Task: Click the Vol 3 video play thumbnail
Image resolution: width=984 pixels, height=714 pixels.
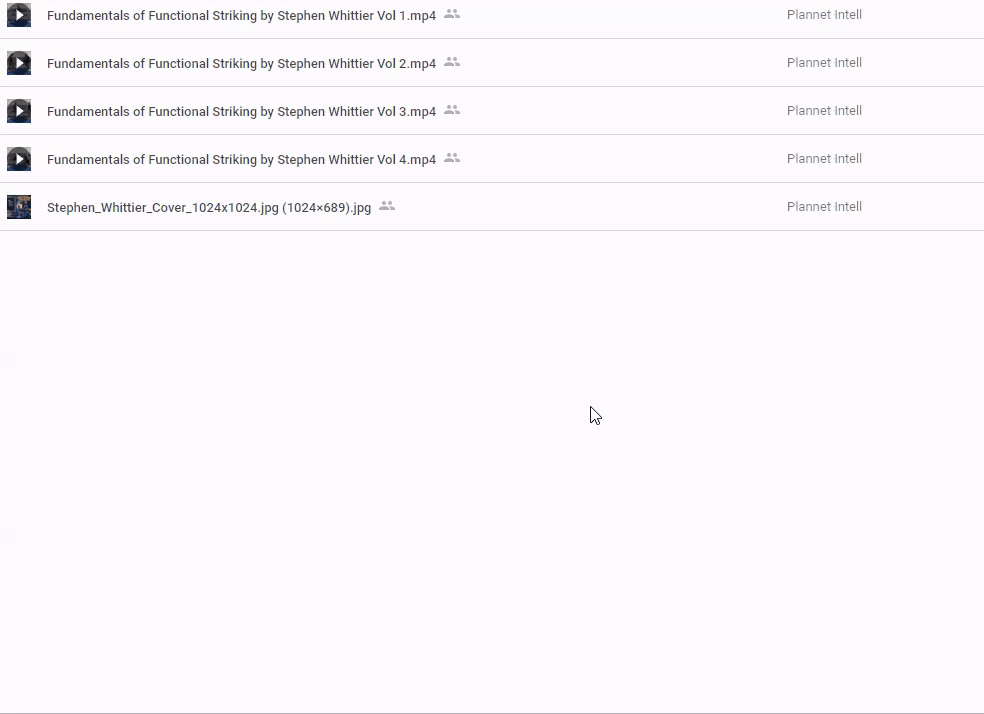Action: pyautogui.click(x=19, y=111)
